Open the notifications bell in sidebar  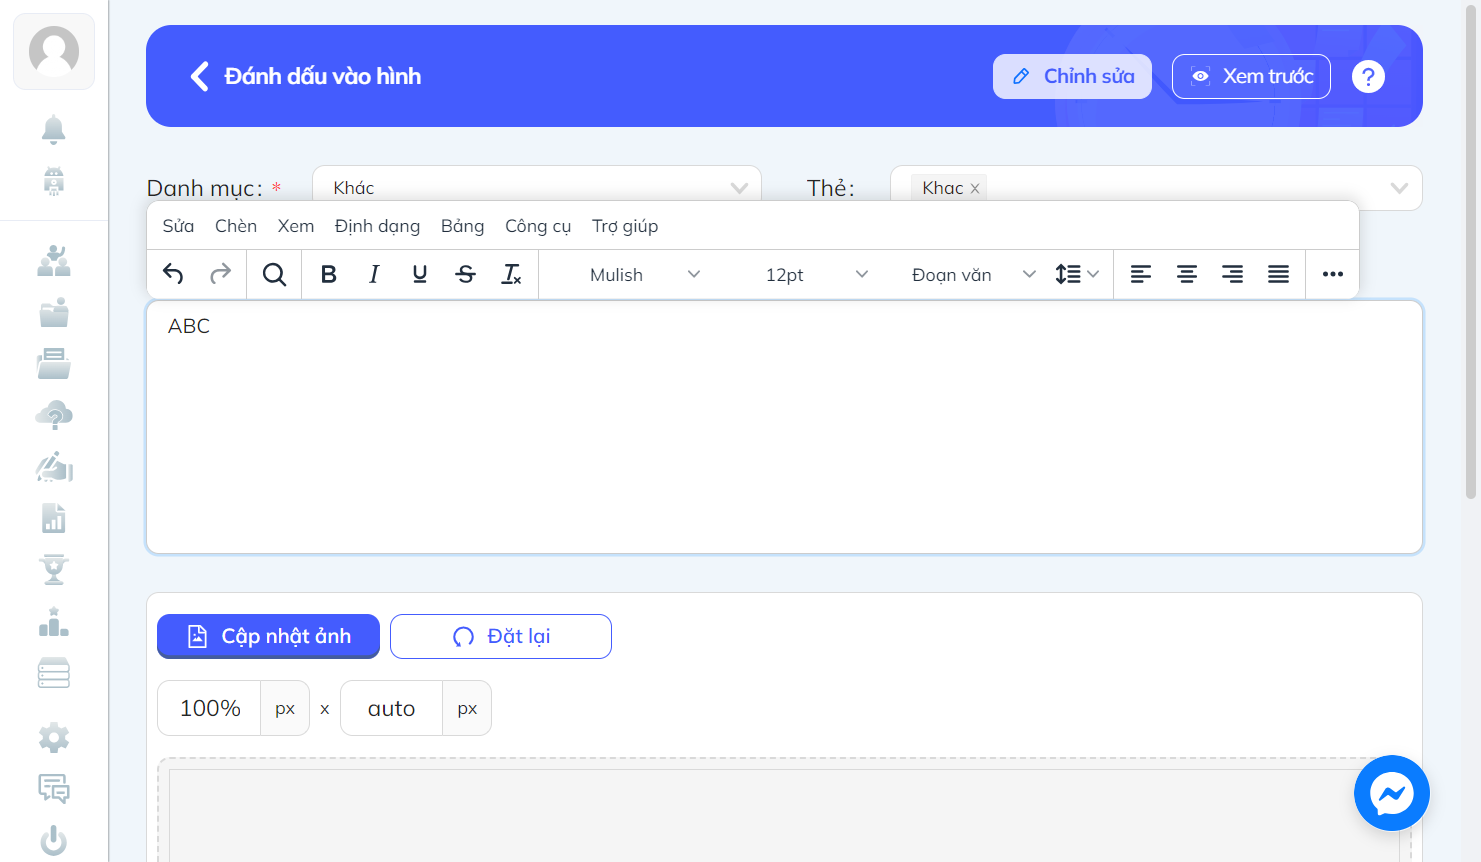(54, 129)
